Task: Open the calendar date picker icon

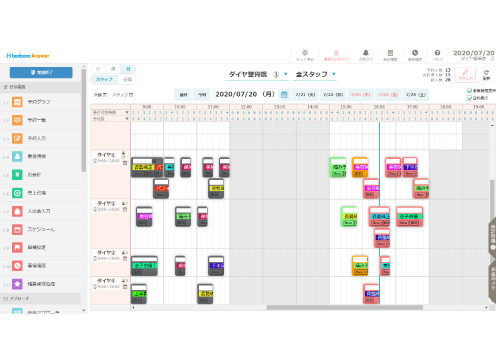Action: click(284, 95)
